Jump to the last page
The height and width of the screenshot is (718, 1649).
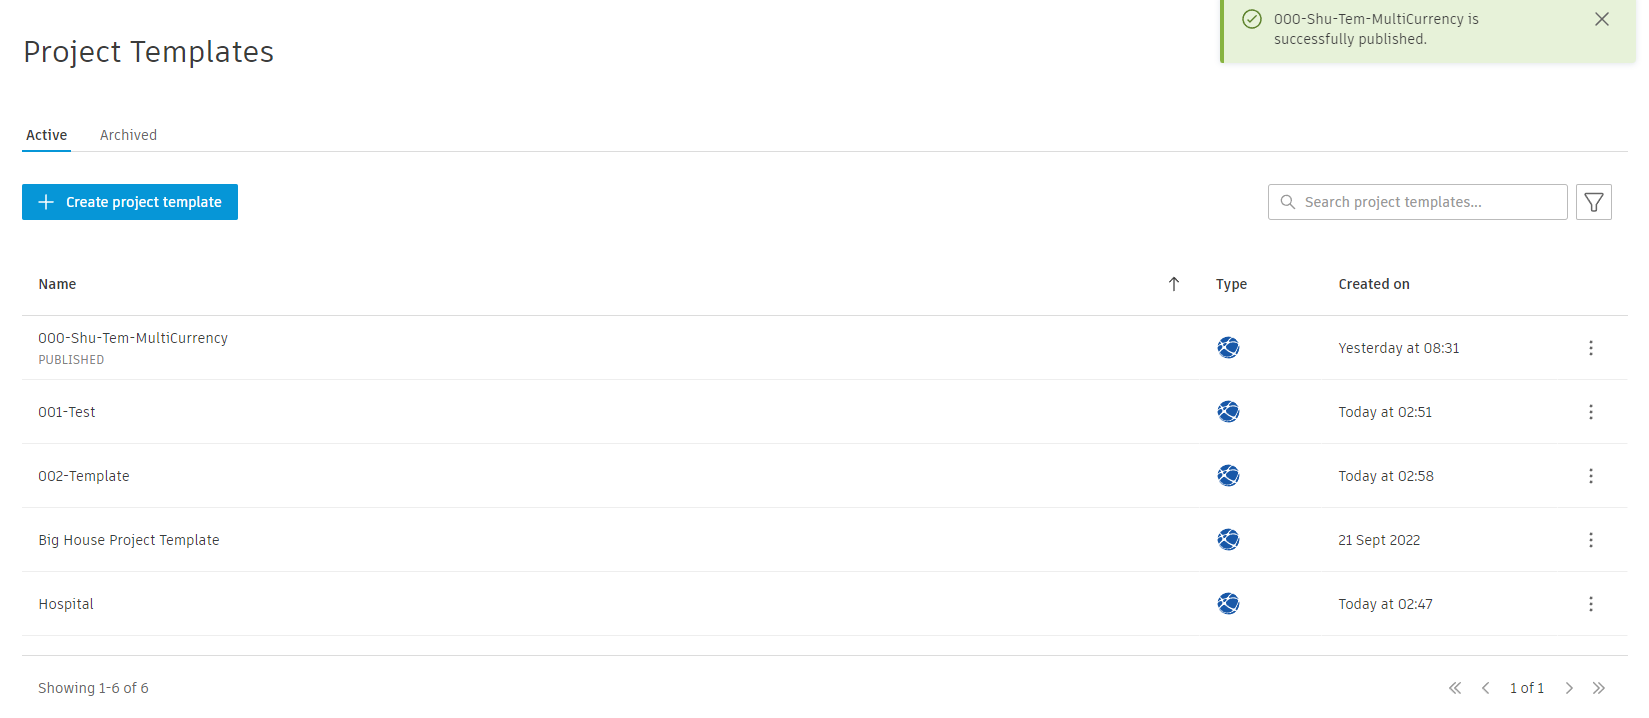click(1599, 688)
